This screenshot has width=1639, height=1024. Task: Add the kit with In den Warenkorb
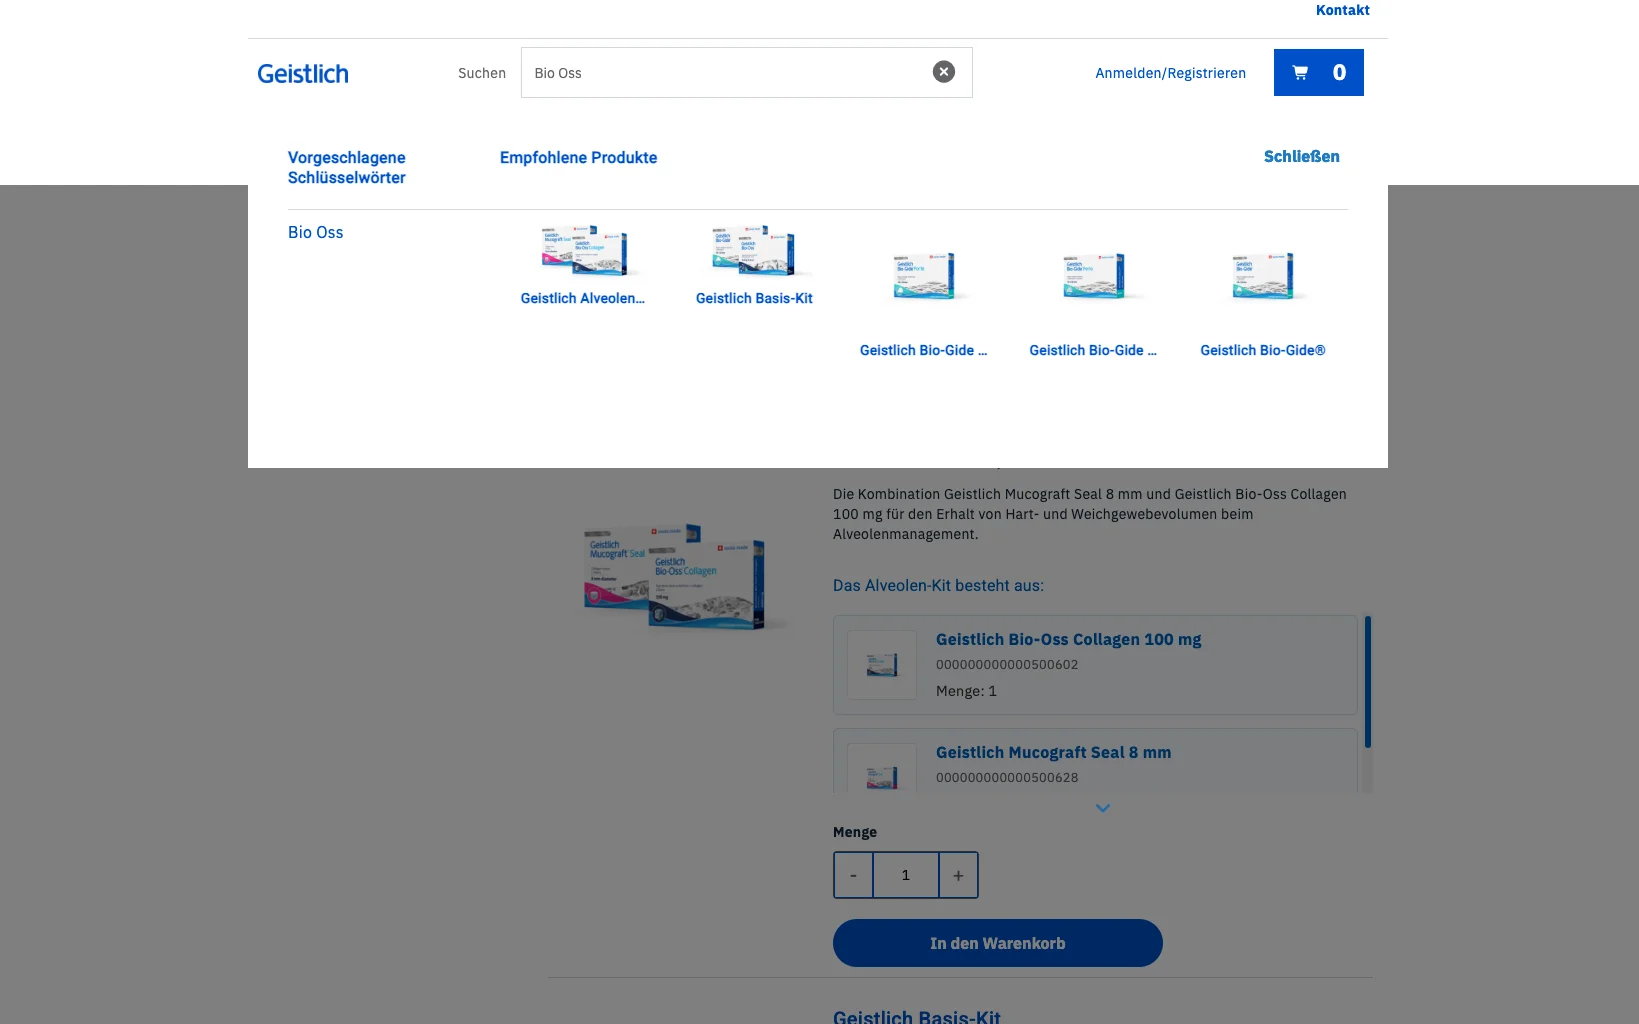pos(998,943)
